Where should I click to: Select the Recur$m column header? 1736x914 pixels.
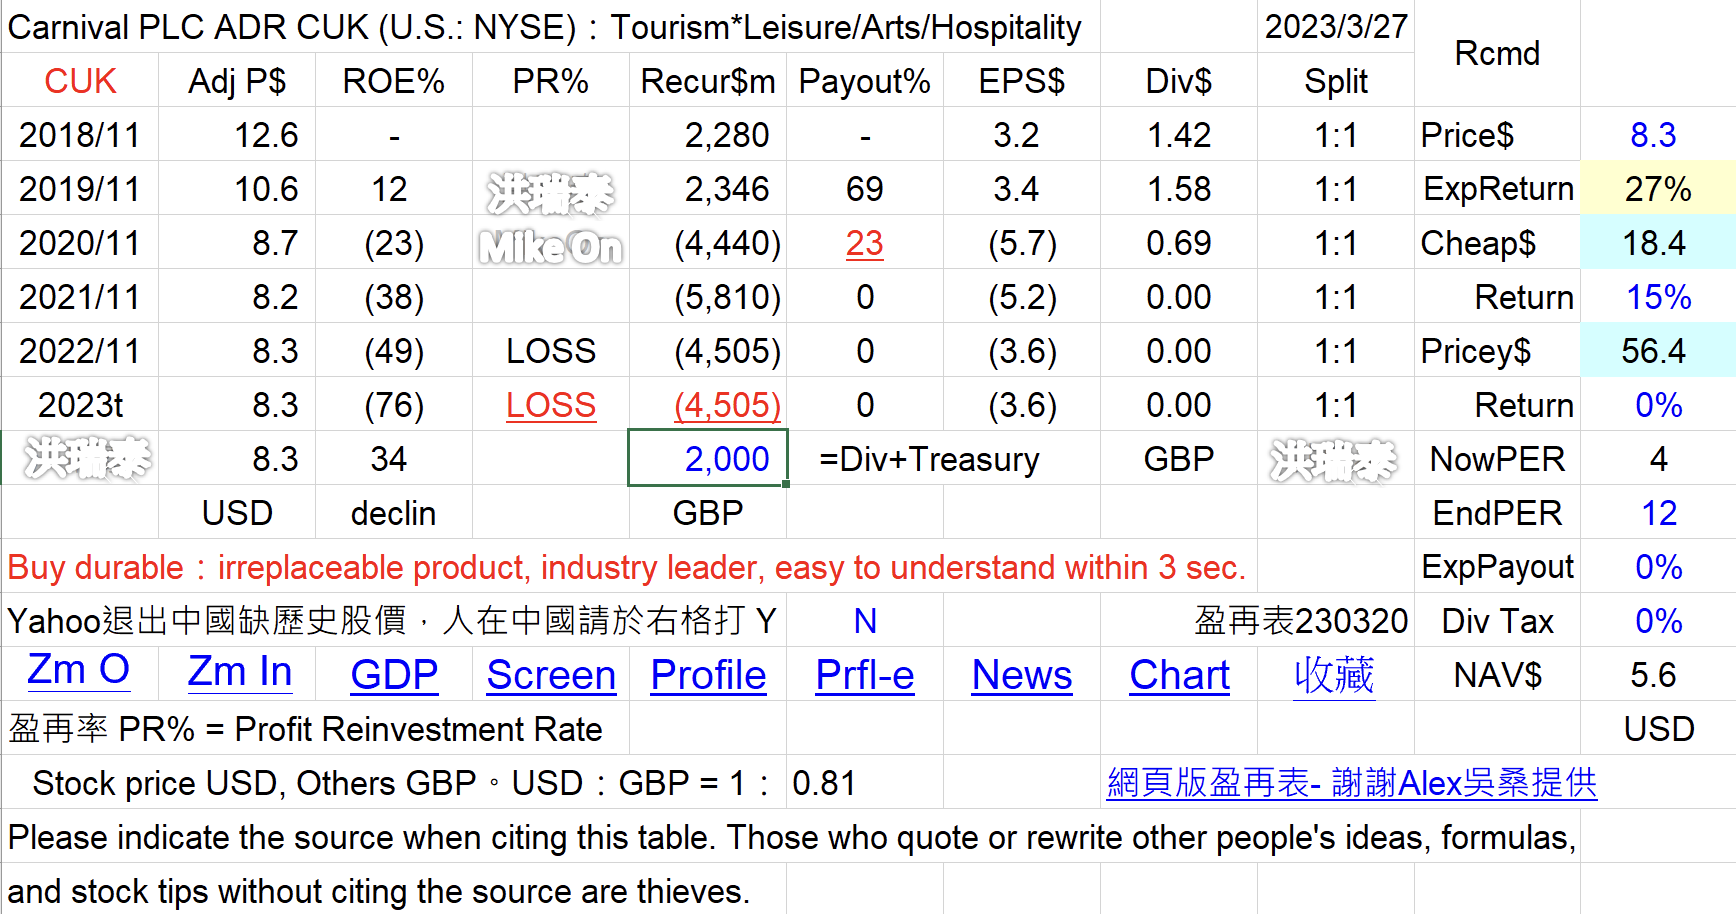(708, 81)
